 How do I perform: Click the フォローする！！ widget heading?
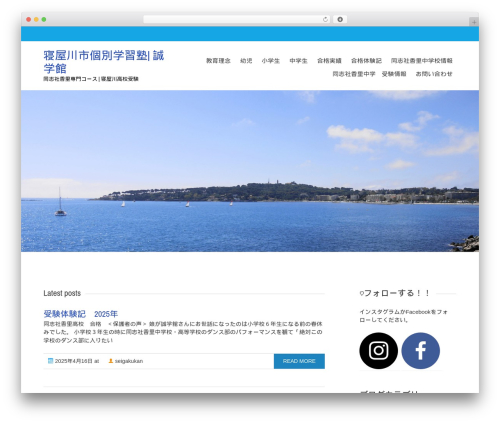click(x=395, y=293)
